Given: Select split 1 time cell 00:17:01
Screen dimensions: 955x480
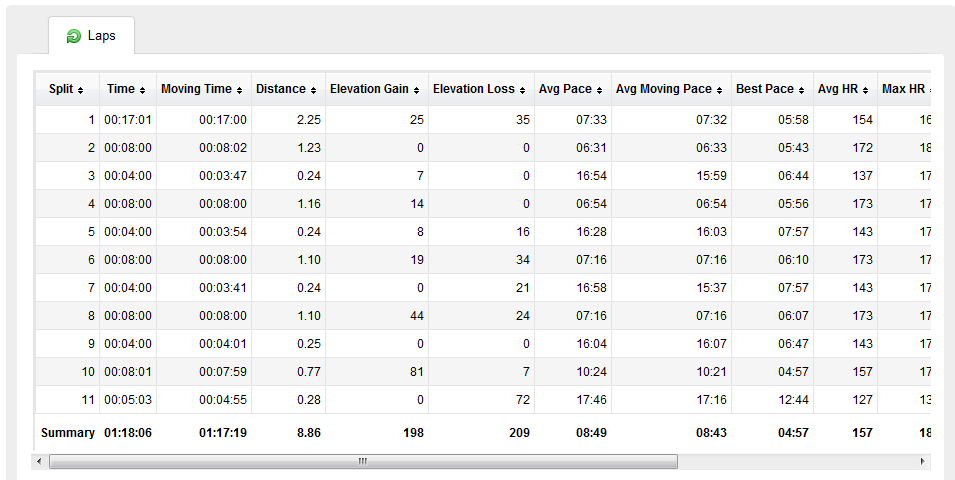Looking at the screenshot, I should tap(128, 120).
